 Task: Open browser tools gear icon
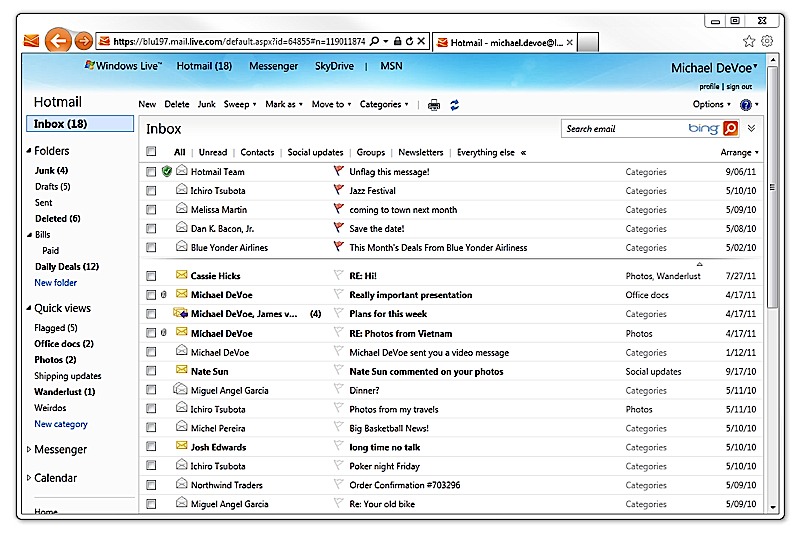pyautogui.click(x=767, y=41)
